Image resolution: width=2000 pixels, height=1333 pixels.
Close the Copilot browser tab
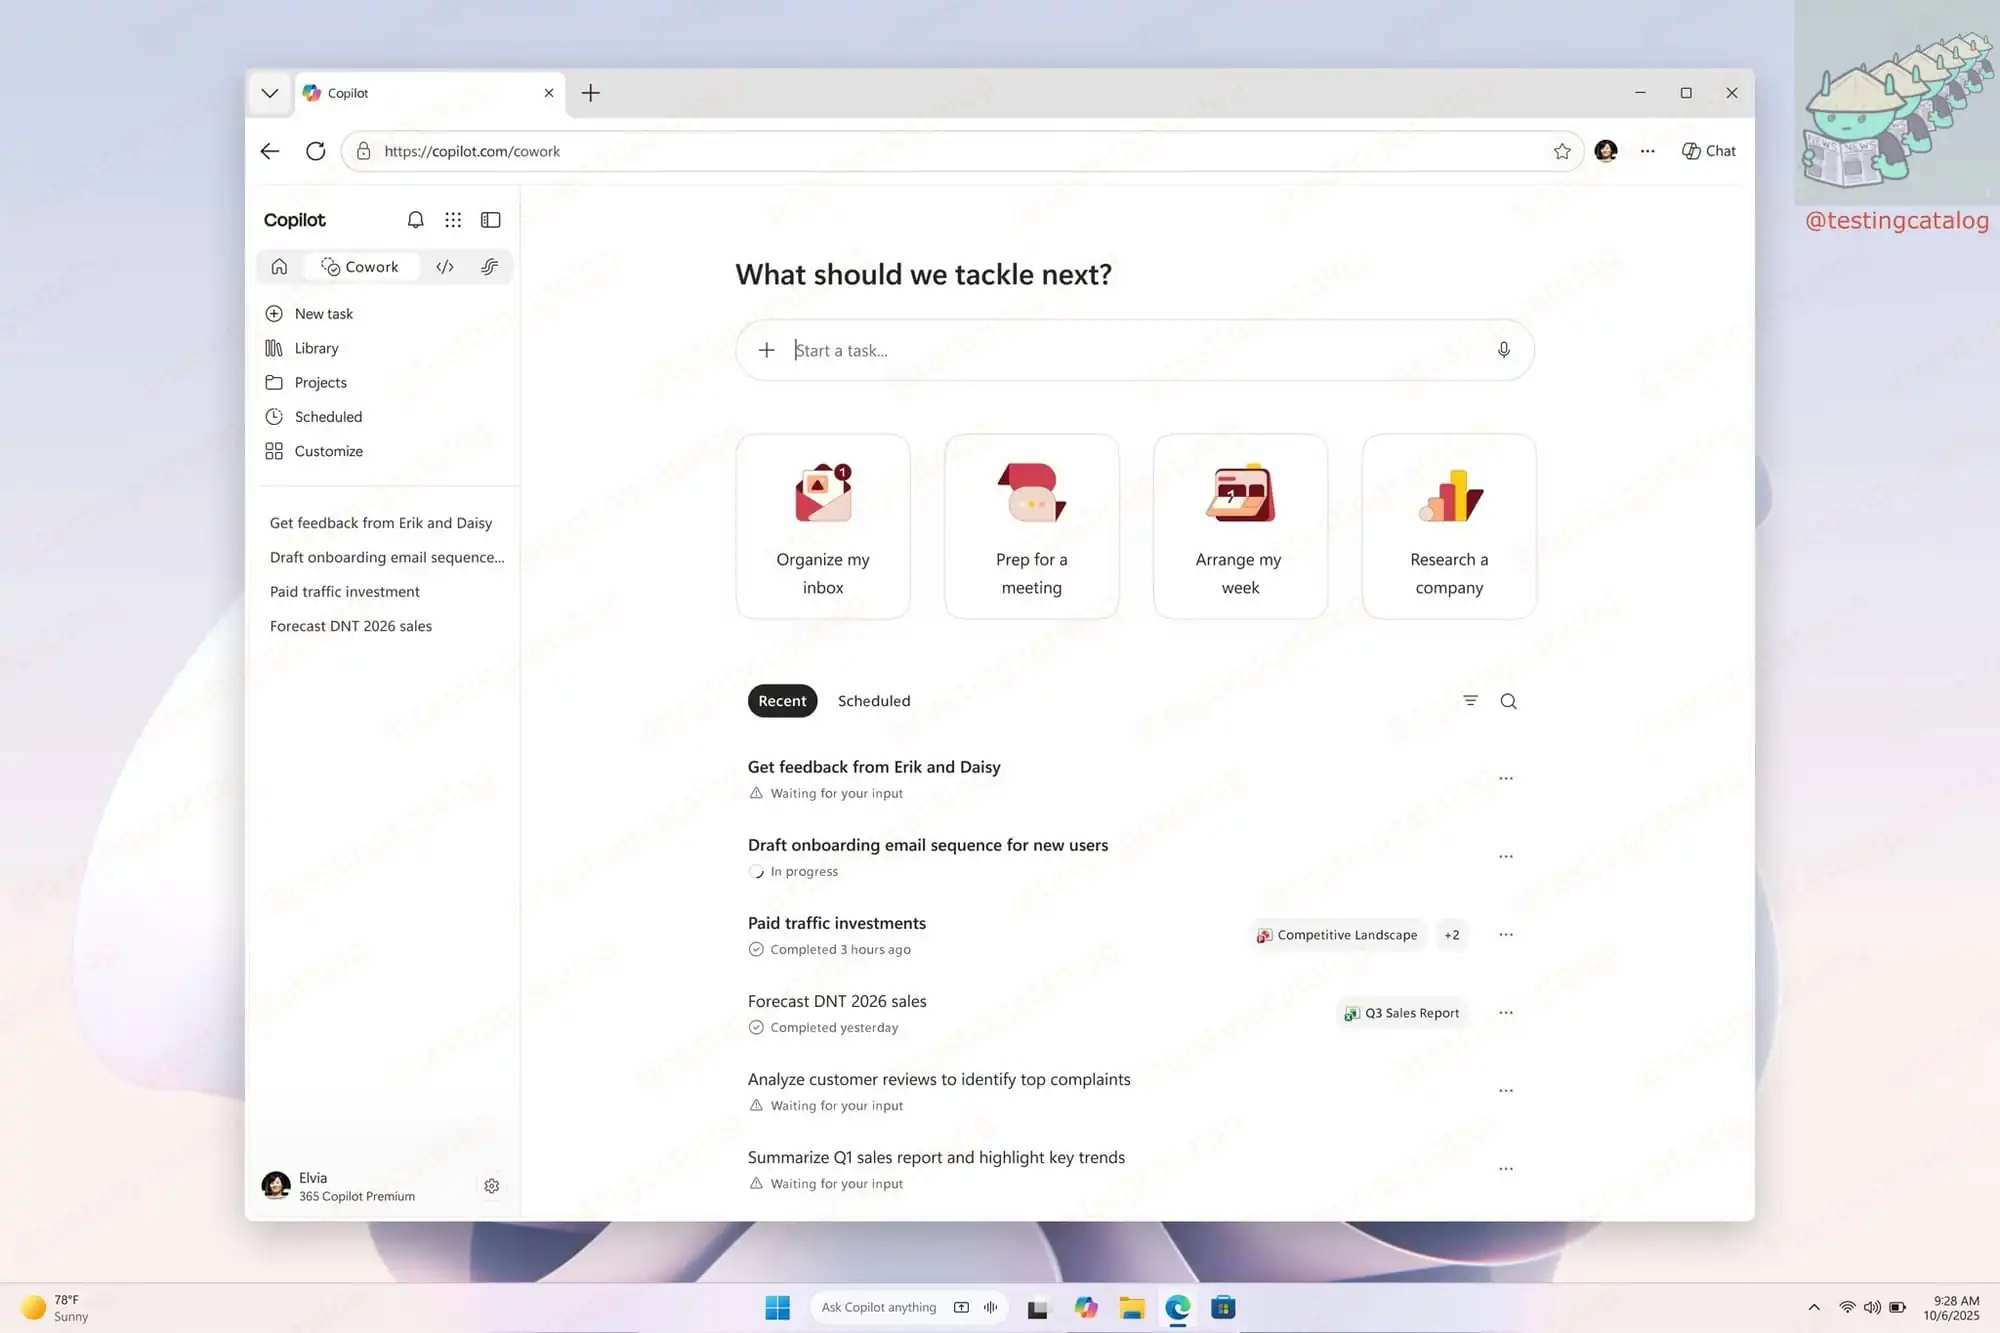coord(549,93)
